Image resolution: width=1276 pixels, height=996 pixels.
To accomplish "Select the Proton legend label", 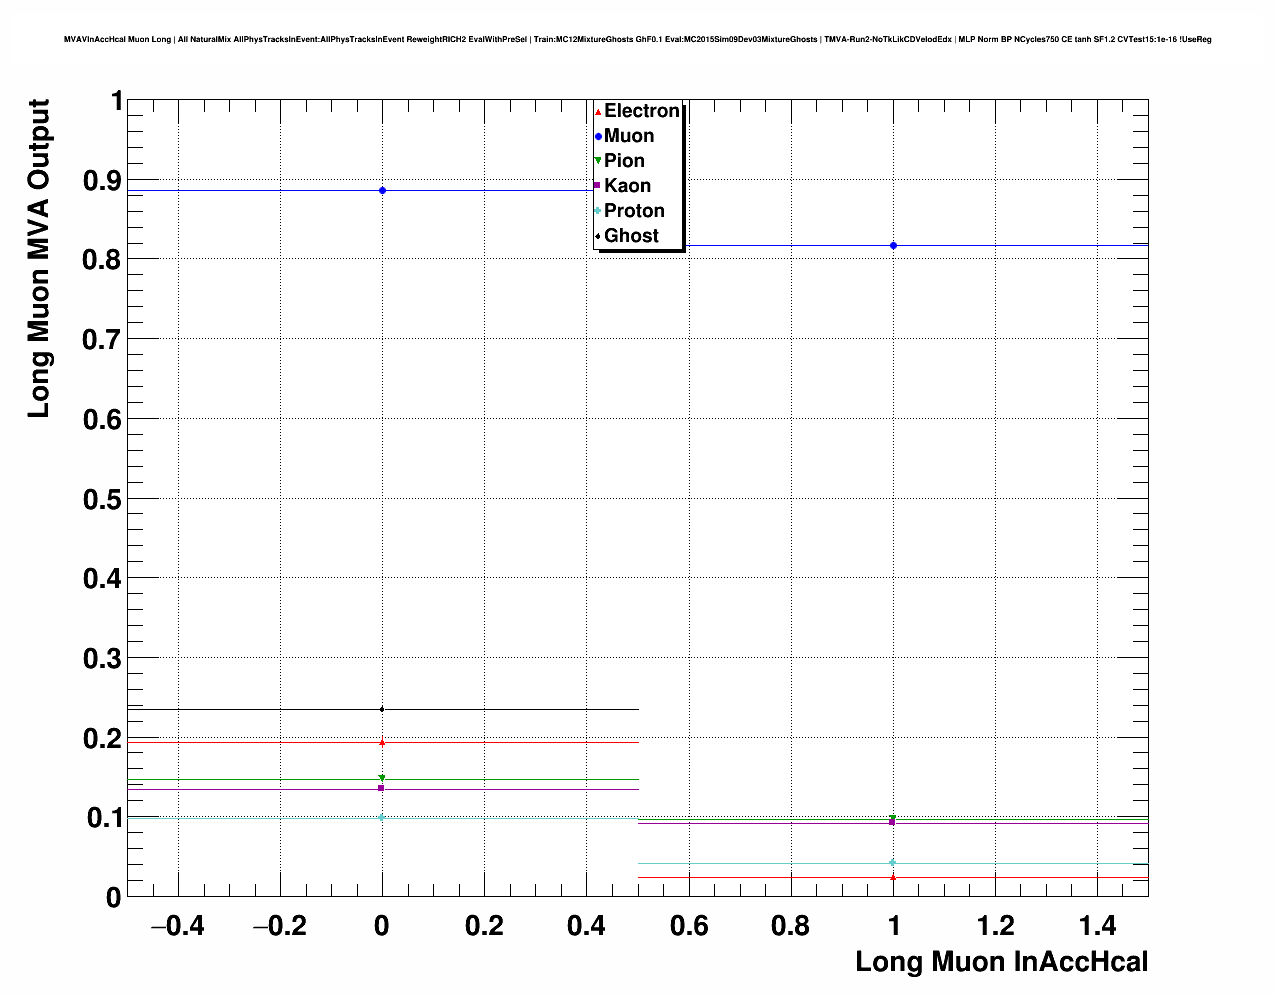I will pyautogui.click(x=634, y=211).
